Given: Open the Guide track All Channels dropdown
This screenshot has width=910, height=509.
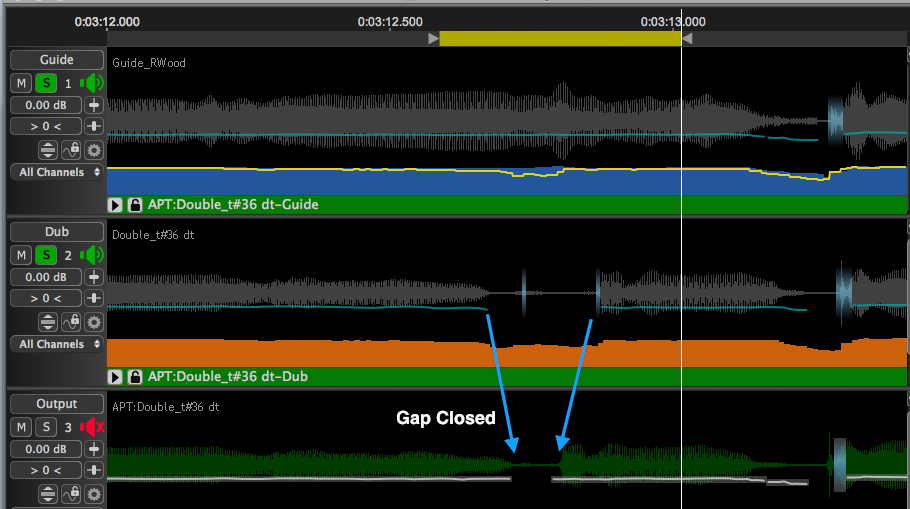Looking at the screenshot, I should pos(57,172).
